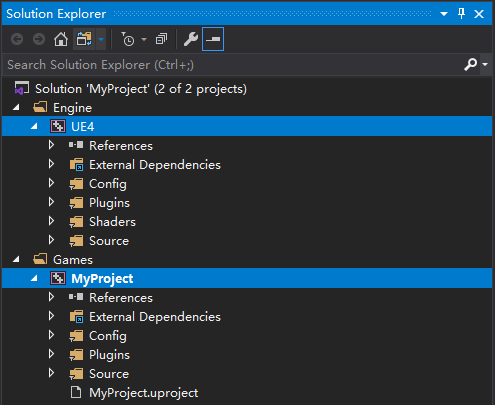Click the Config folder icon under MyProject
This screenshot has width=495, height=405.
[76, 336]
